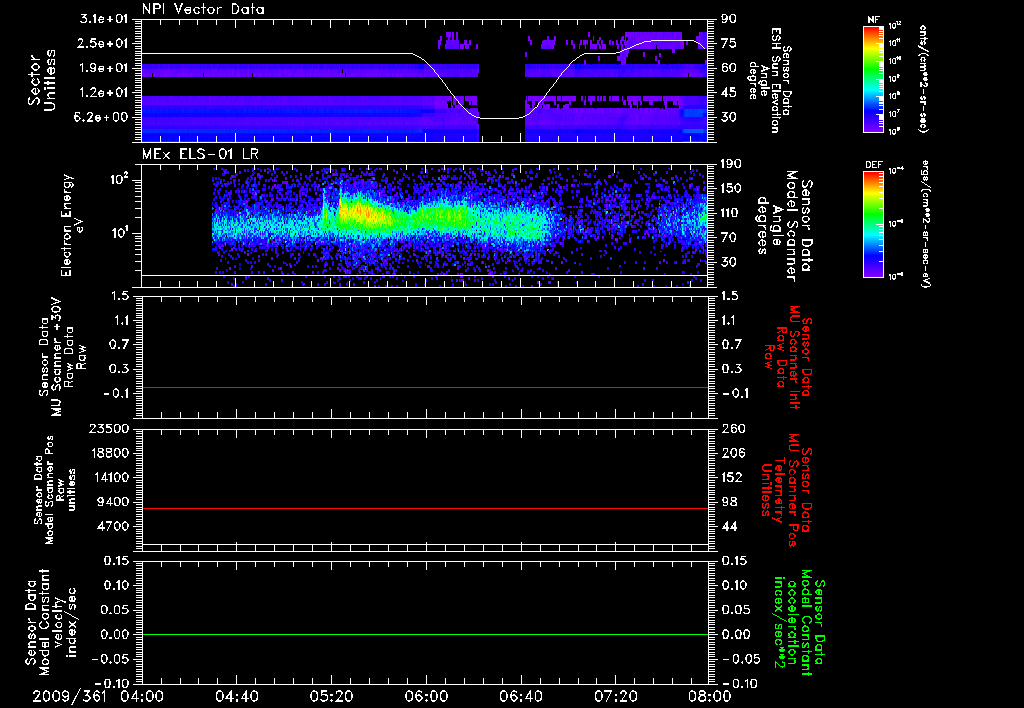Click the '2.5e+01' Sector axis value
The height and width of the screenshot is (708, 1024).
(104, 43)
